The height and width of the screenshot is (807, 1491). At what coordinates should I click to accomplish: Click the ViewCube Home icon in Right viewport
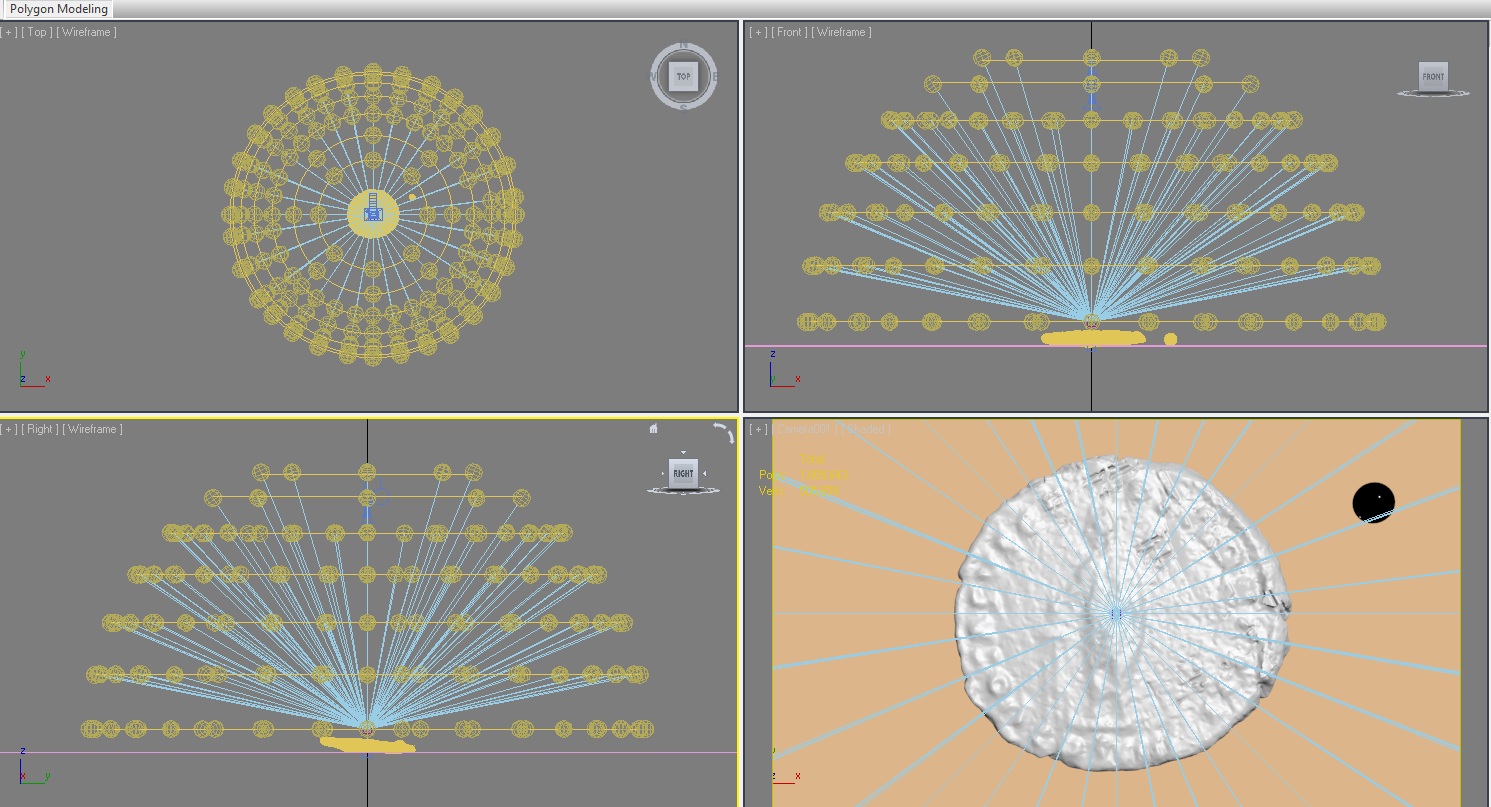point(653,429)
